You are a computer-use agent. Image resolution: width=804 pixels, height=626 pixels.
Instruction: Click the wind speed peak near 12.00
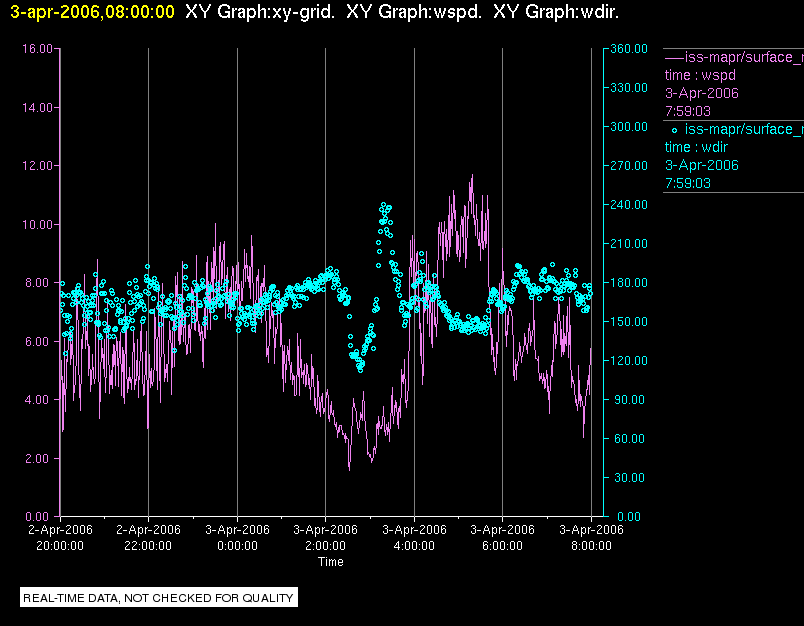[472, 176]
